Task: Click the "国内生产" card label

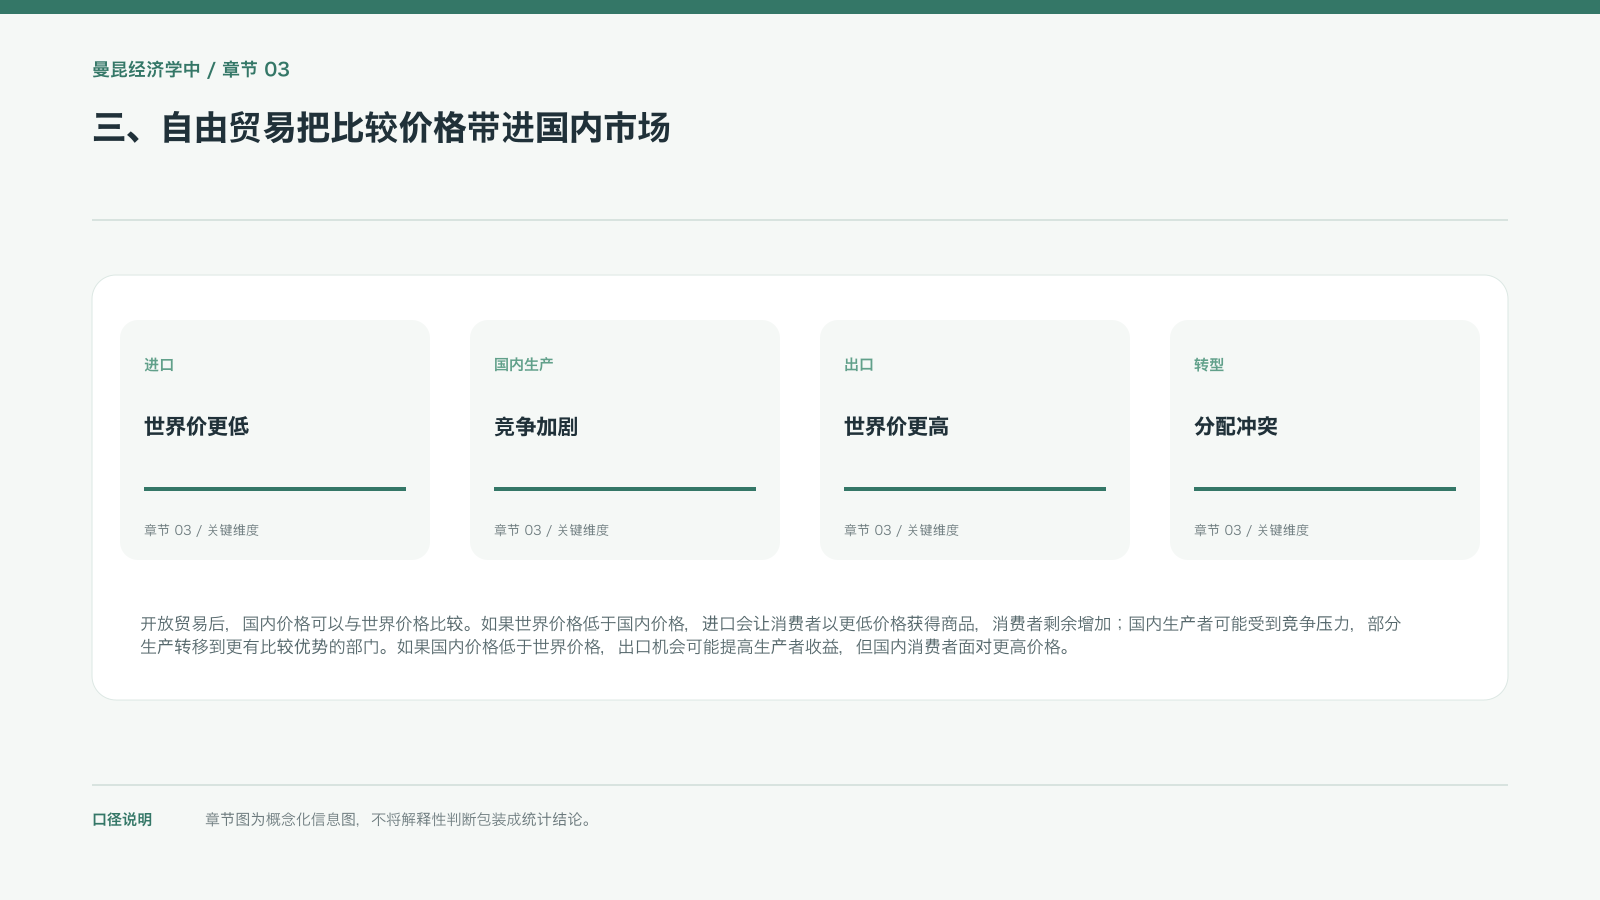Action: click(x=523, y=365)
